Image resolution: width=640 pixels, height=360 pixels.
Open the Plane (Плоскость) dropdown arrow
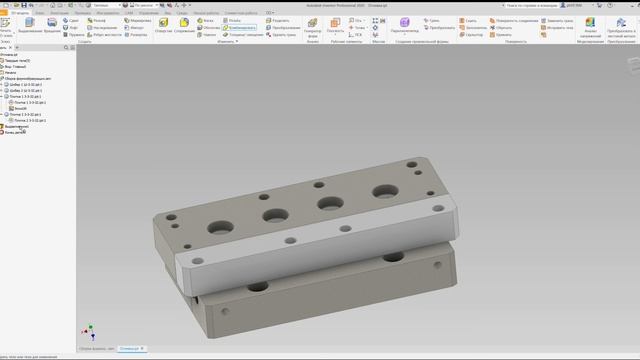click(x=335, y=35)
